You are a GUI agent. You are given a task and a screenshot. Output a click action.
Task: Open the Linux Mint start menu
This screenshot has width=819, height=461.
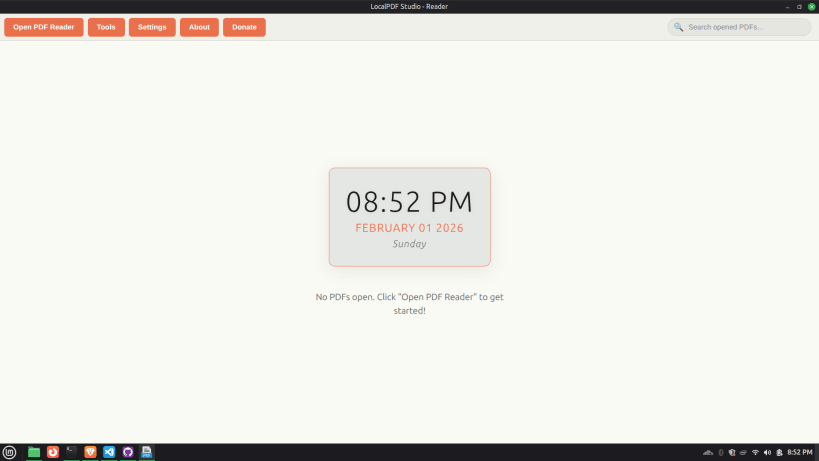coord(9,452)
